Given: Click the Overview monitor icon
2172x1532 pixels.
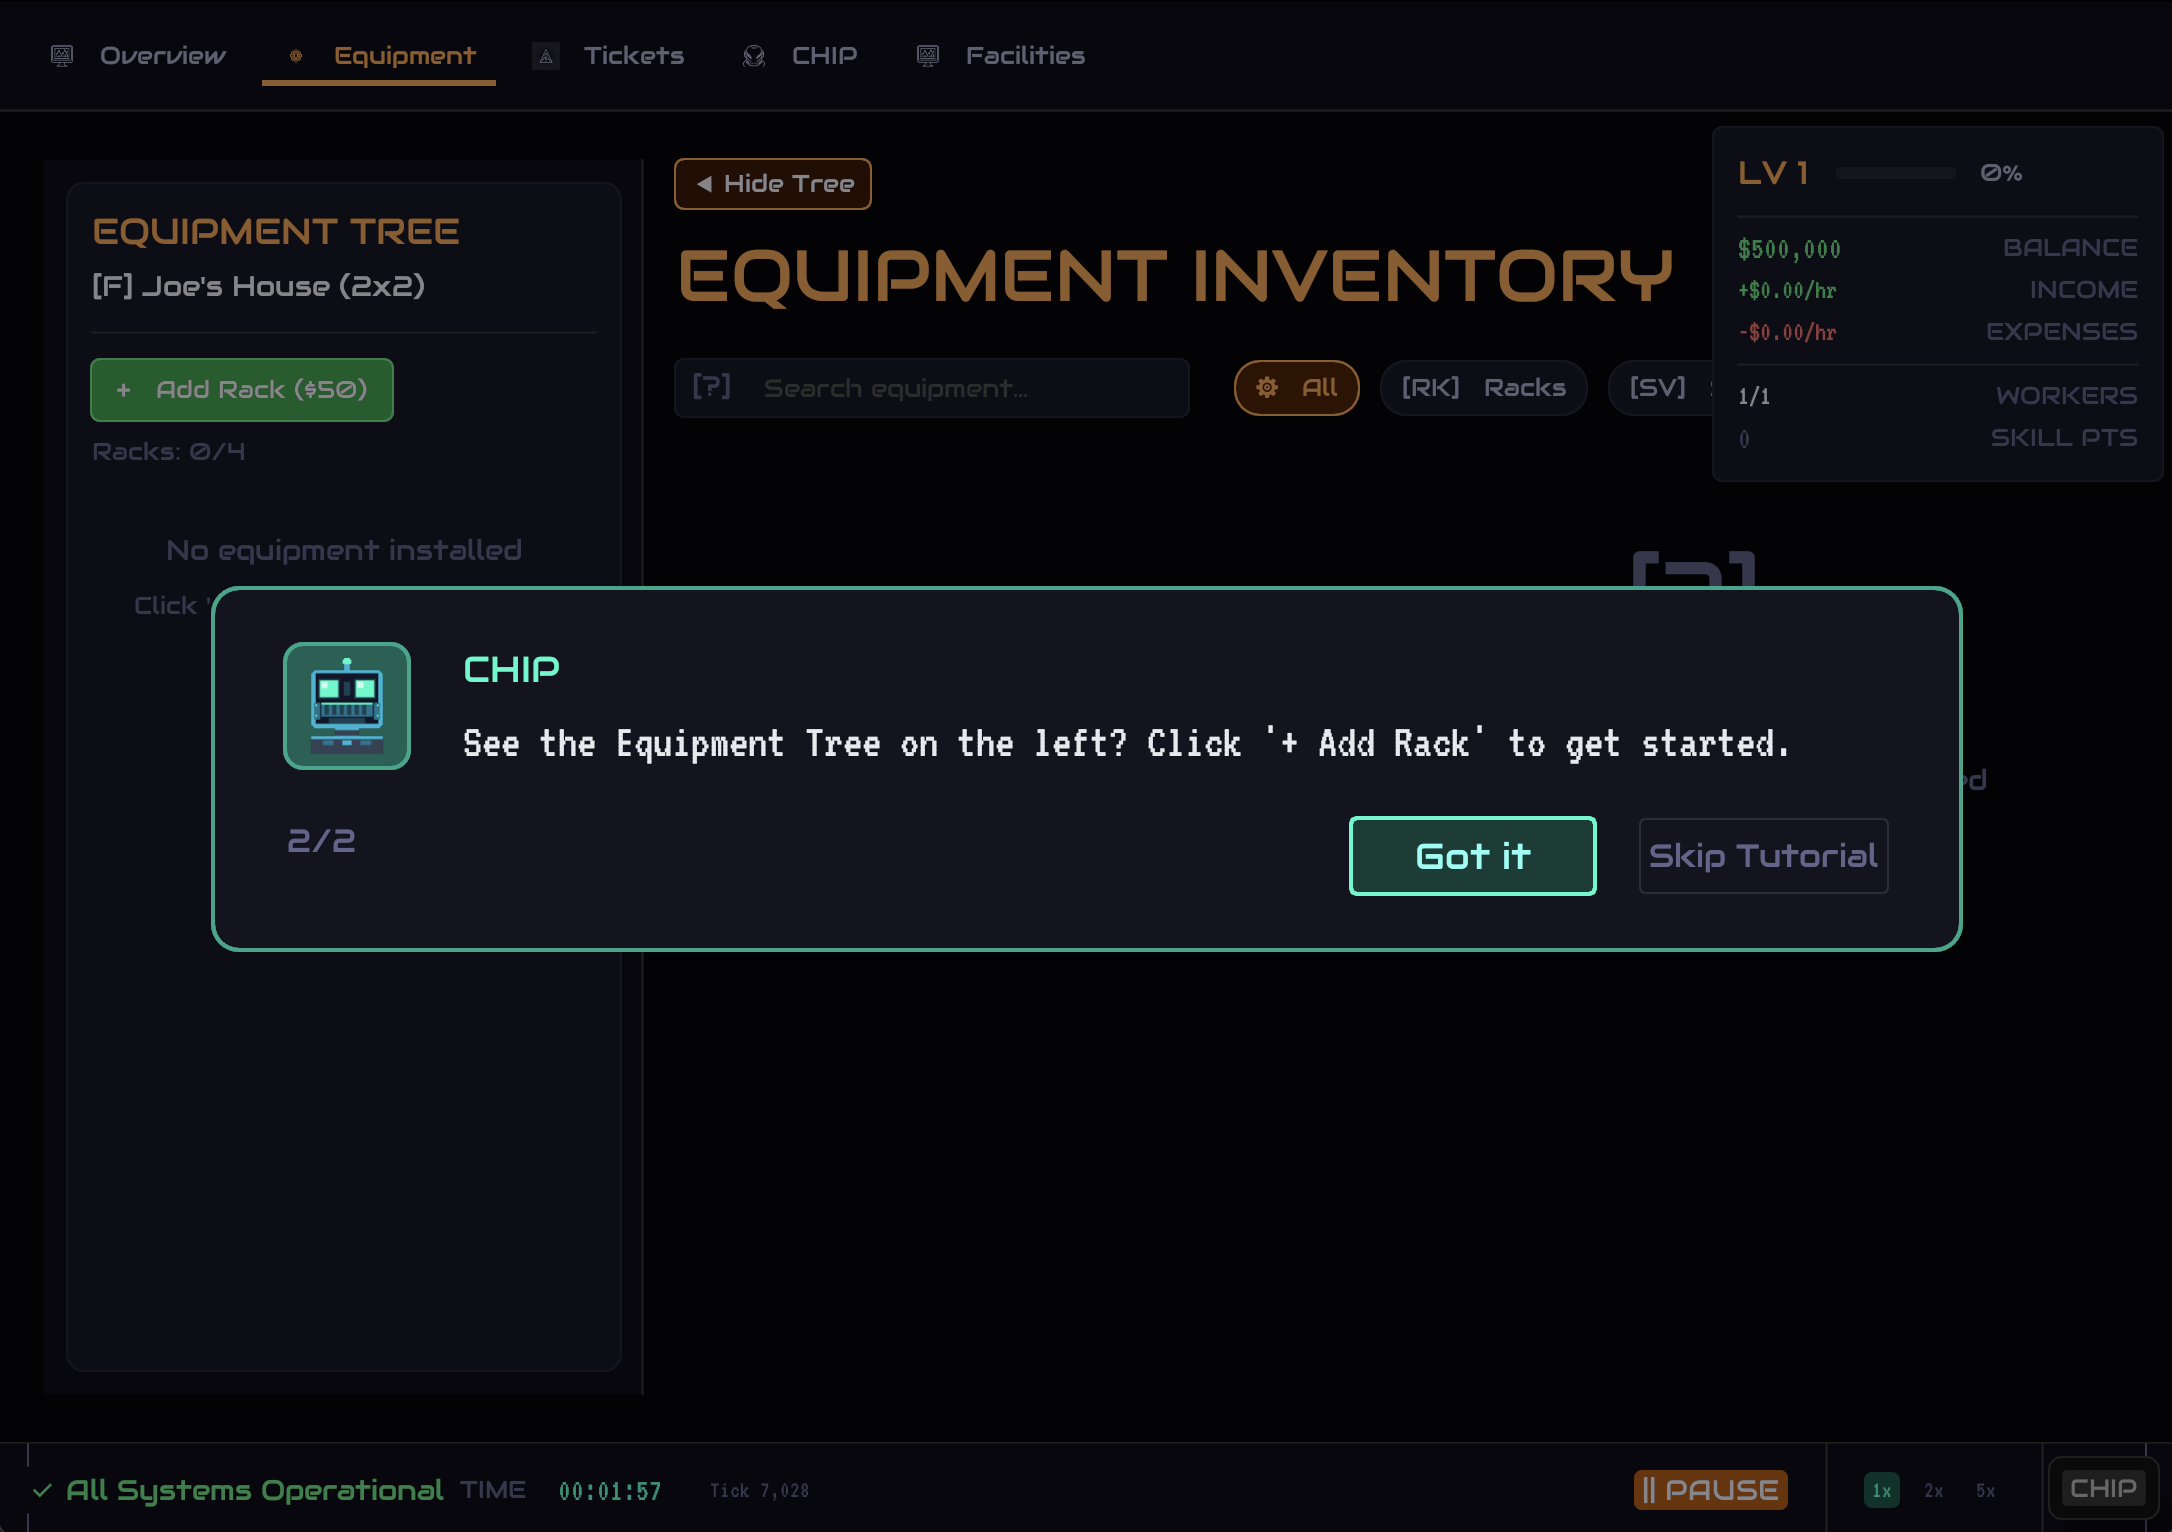Looking at the screenshot, I should point(62,56).
